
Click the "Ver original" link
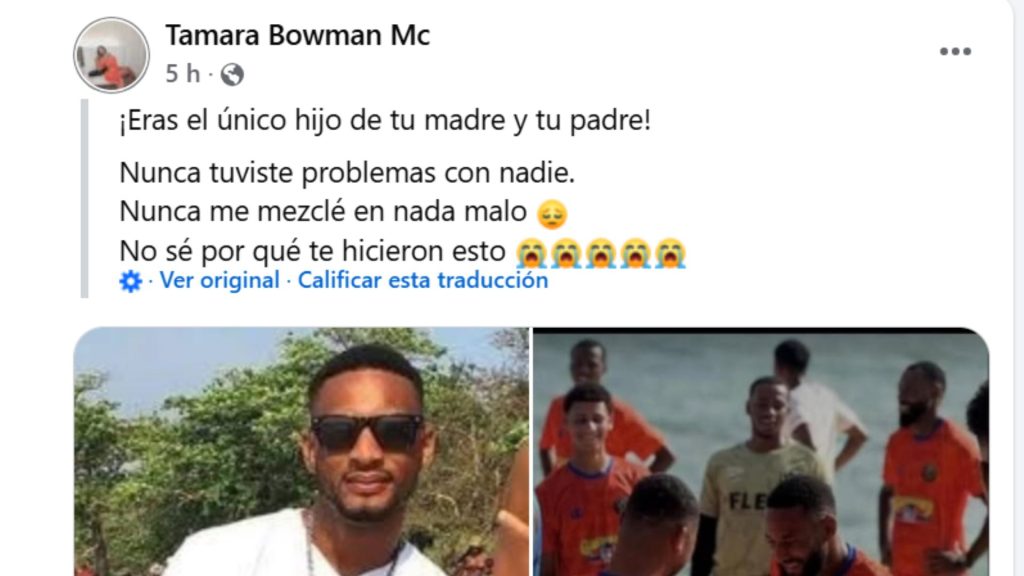[x=219, y=280]
